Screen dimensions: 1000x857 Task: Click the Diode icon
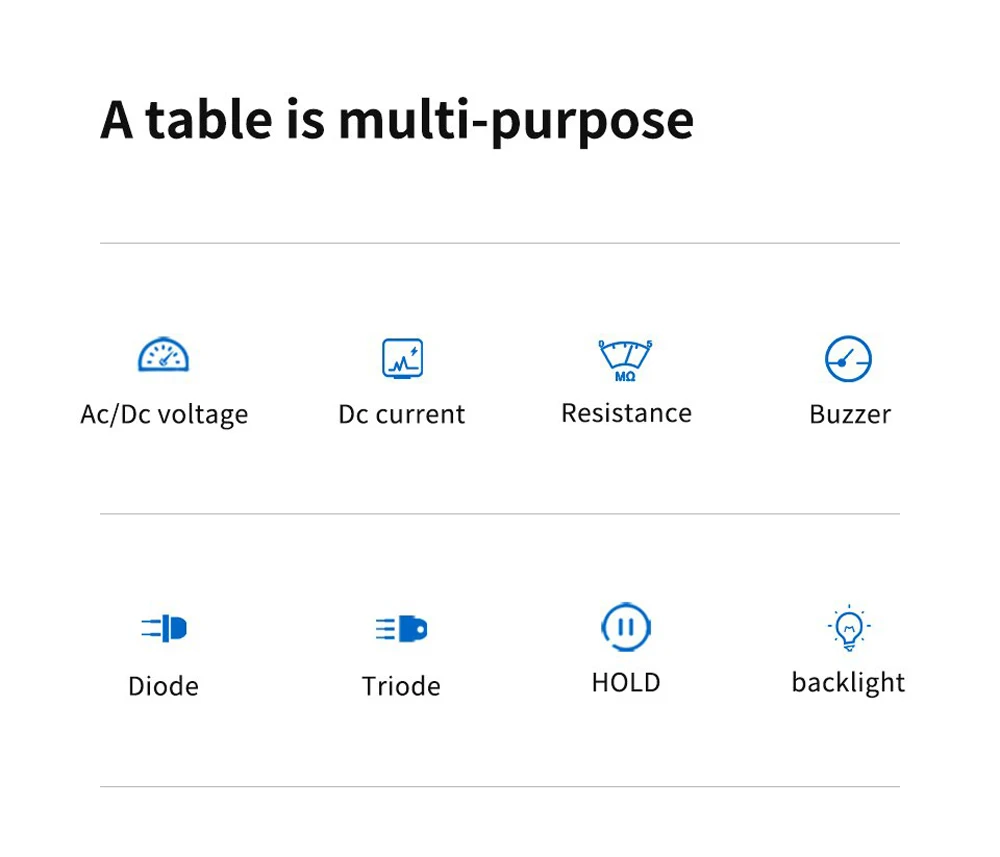point(164,629)
